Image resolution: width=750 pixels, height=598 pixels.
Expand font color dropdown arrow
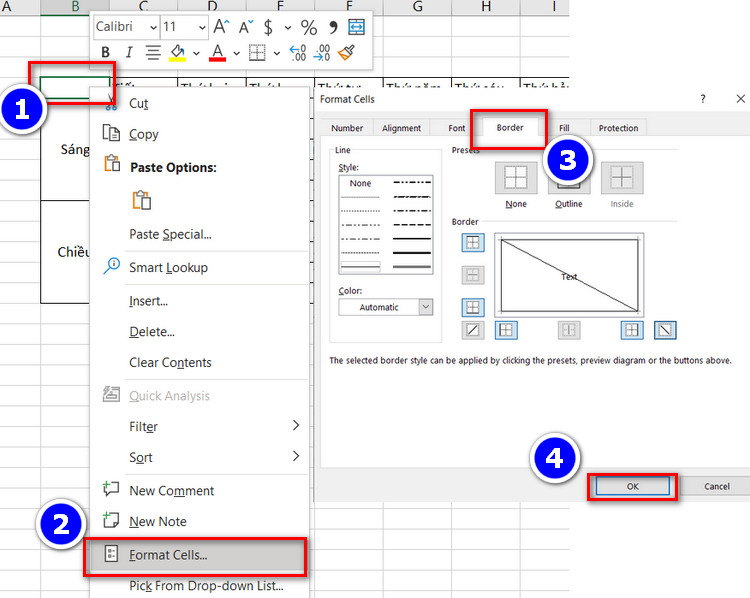236,53
